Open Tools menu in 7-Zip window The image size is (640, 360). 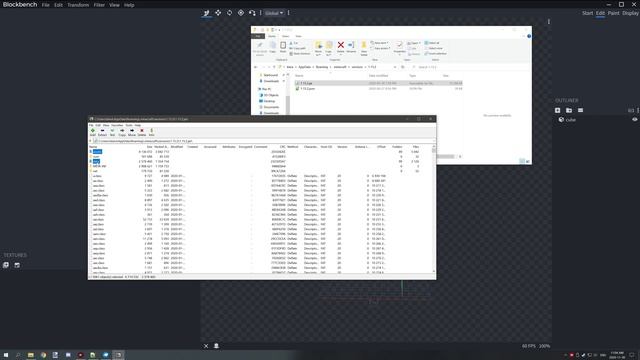[129, 125]
